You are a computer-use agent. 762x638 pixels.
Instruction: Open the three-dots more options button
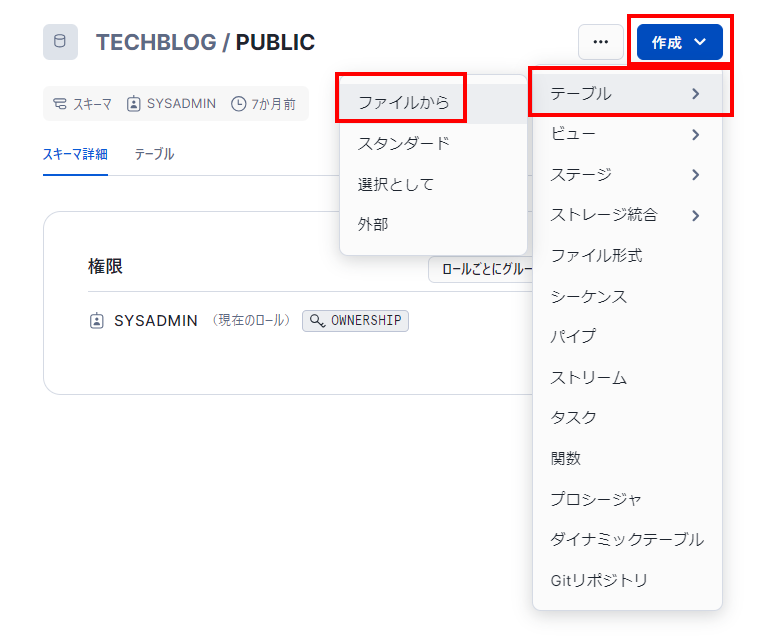coord(600,42)
